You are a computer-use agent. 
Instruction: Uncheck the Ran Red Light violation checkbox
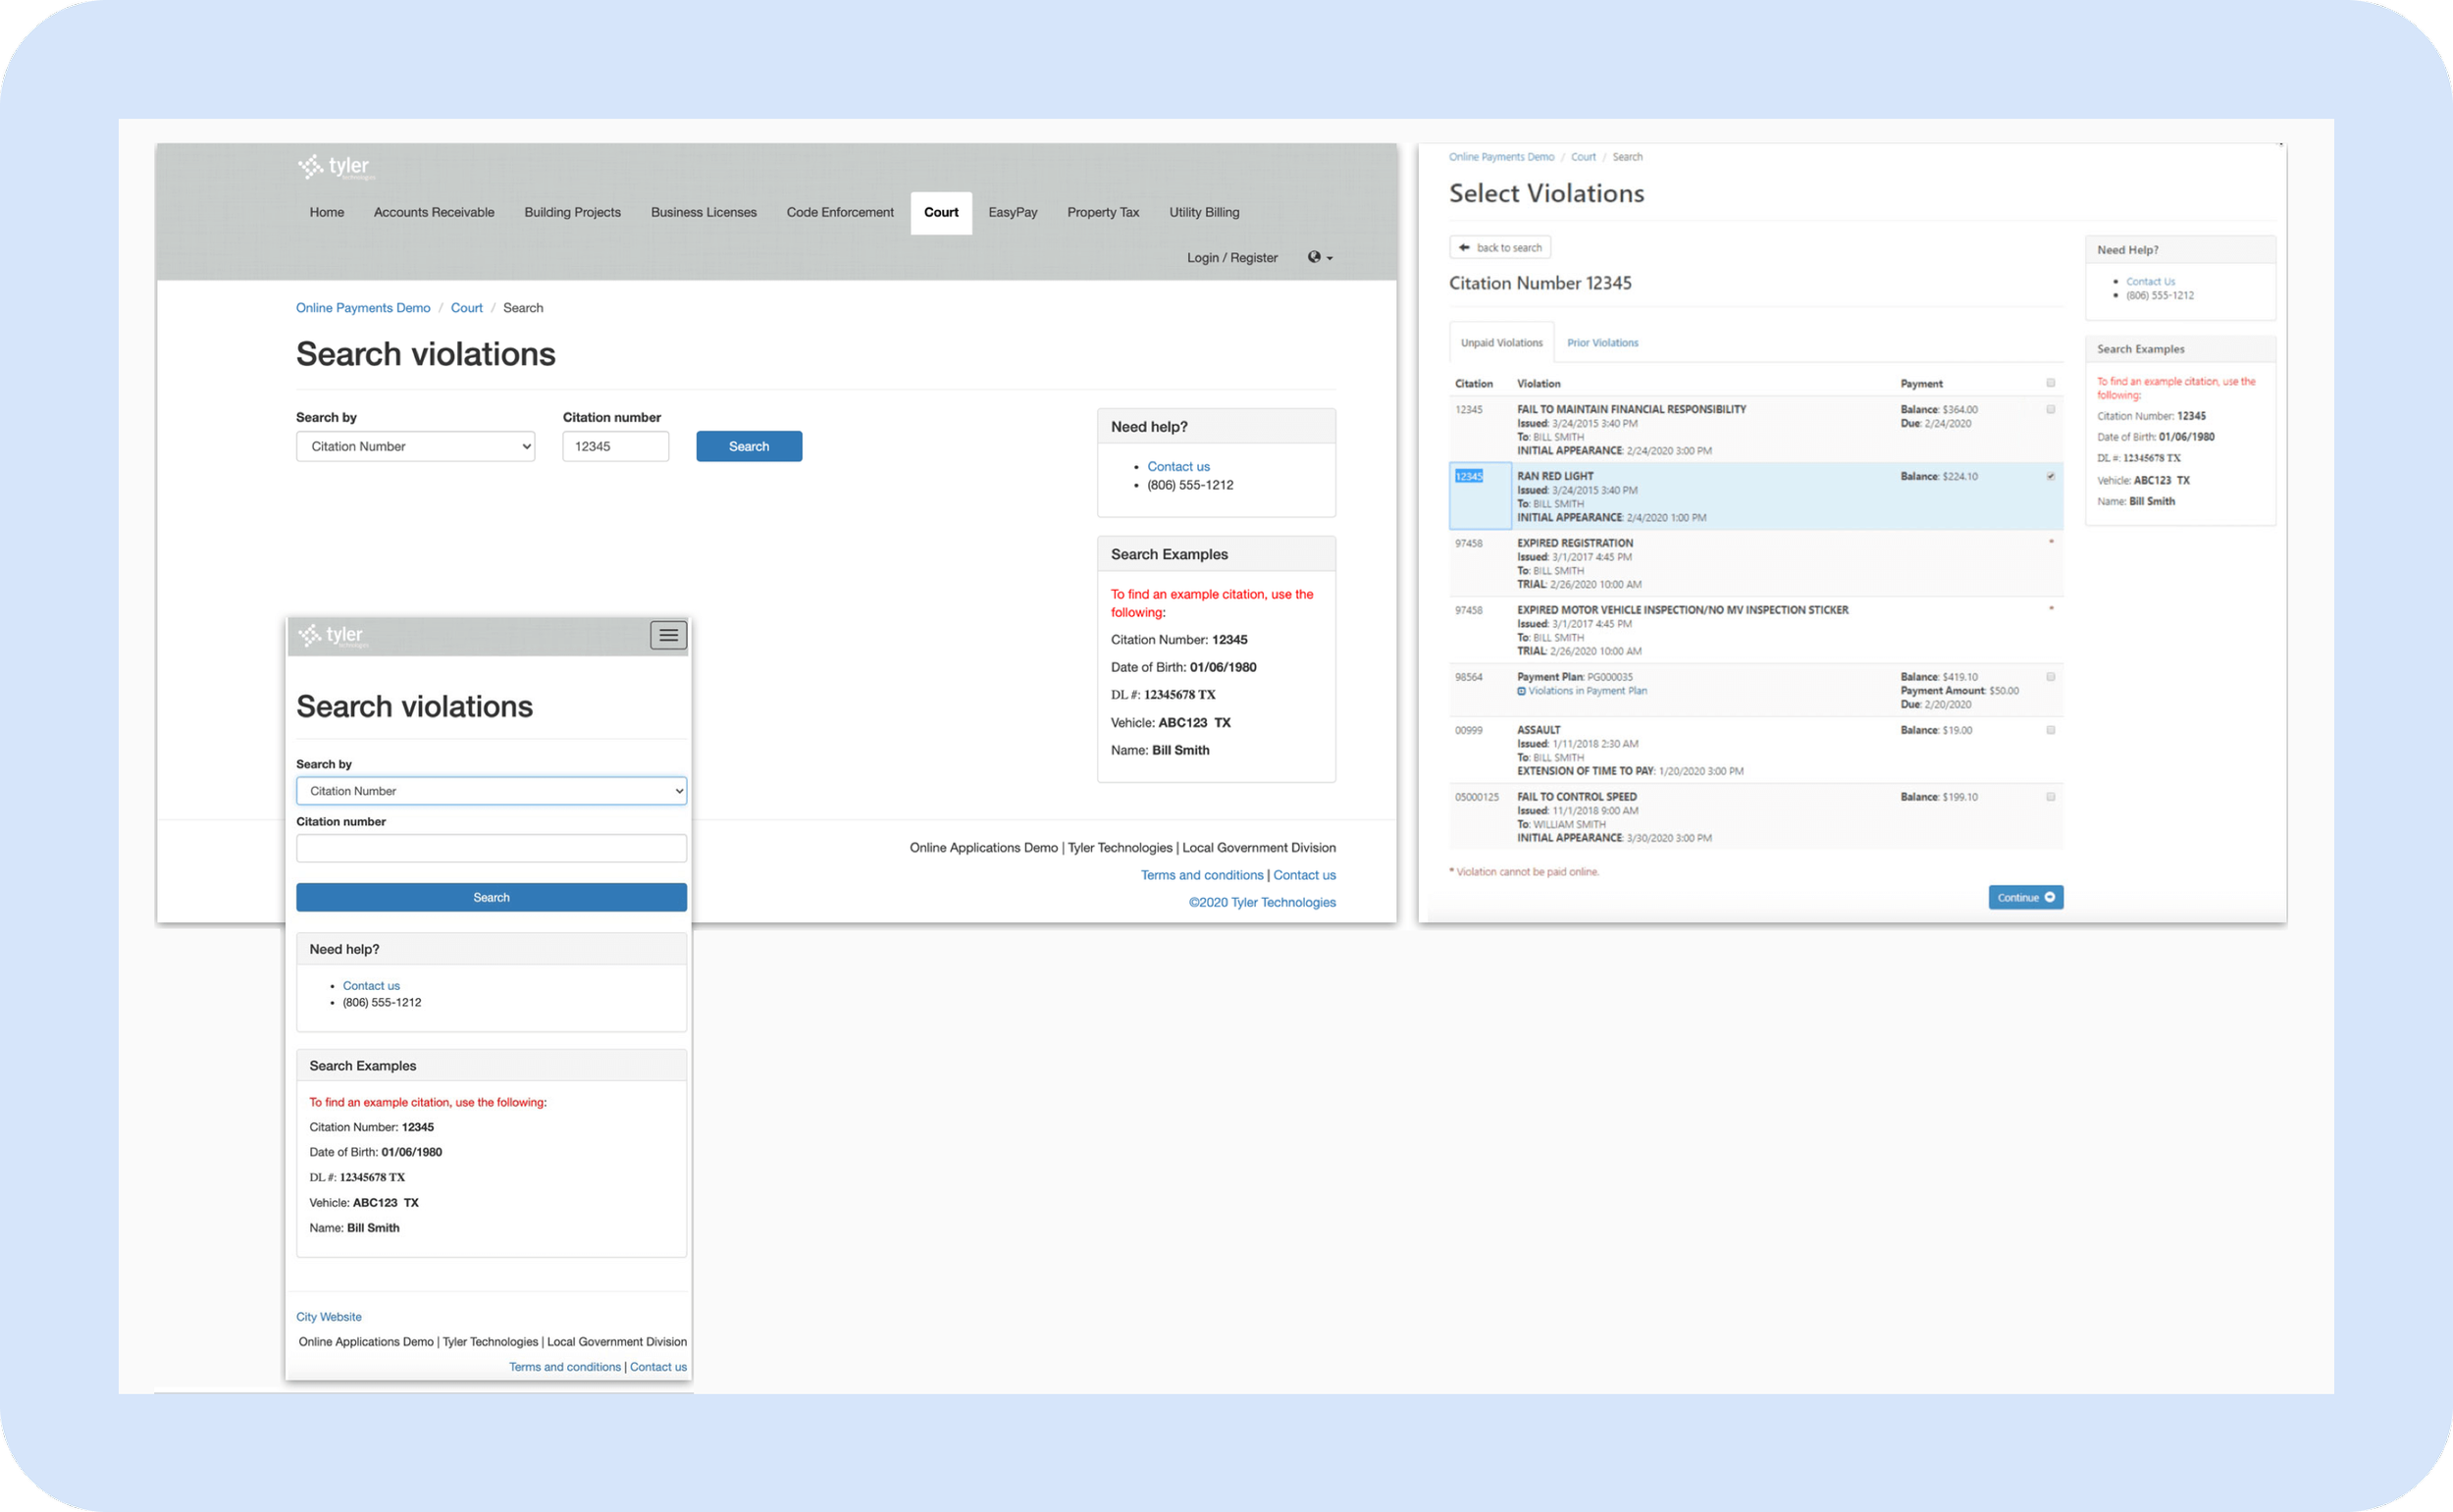click(2050, 476)
